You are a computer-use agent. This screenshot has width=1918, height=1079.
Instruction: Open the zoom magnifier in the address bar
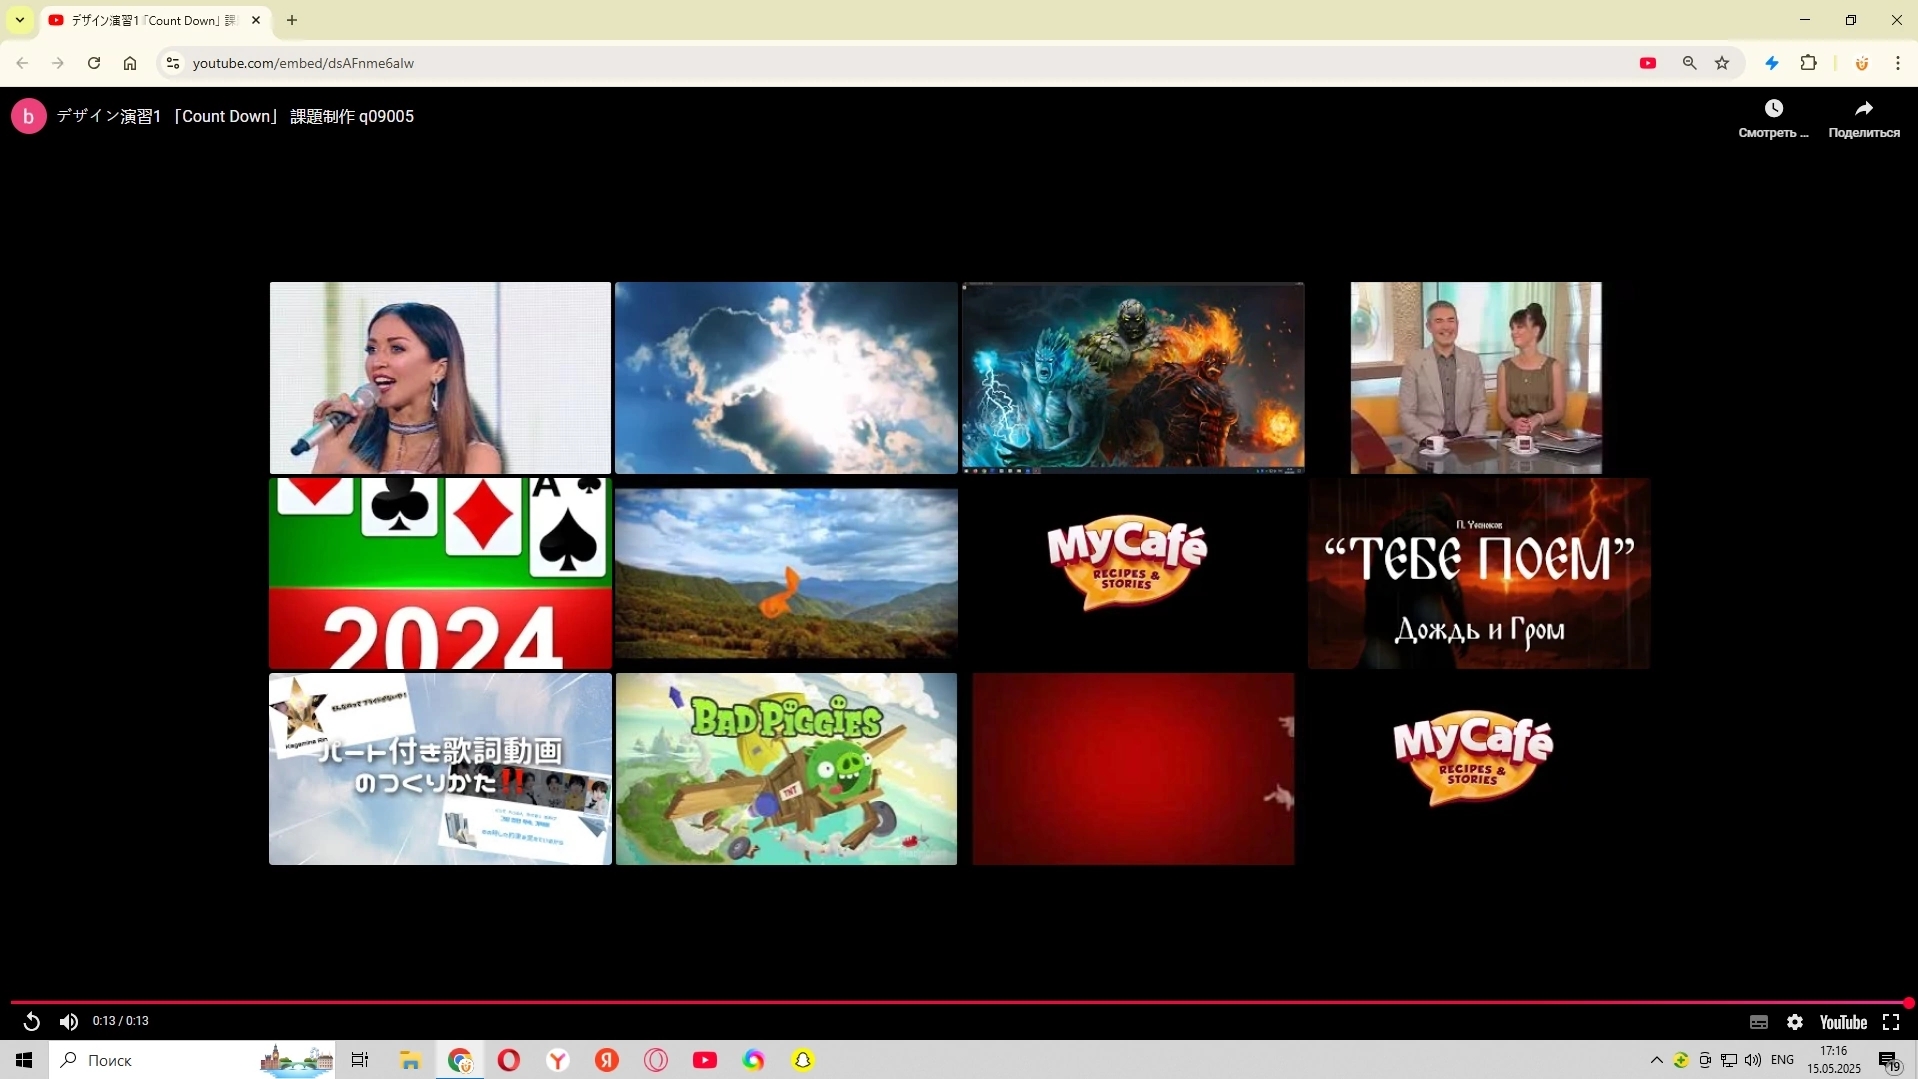[x=1689, y=63]
